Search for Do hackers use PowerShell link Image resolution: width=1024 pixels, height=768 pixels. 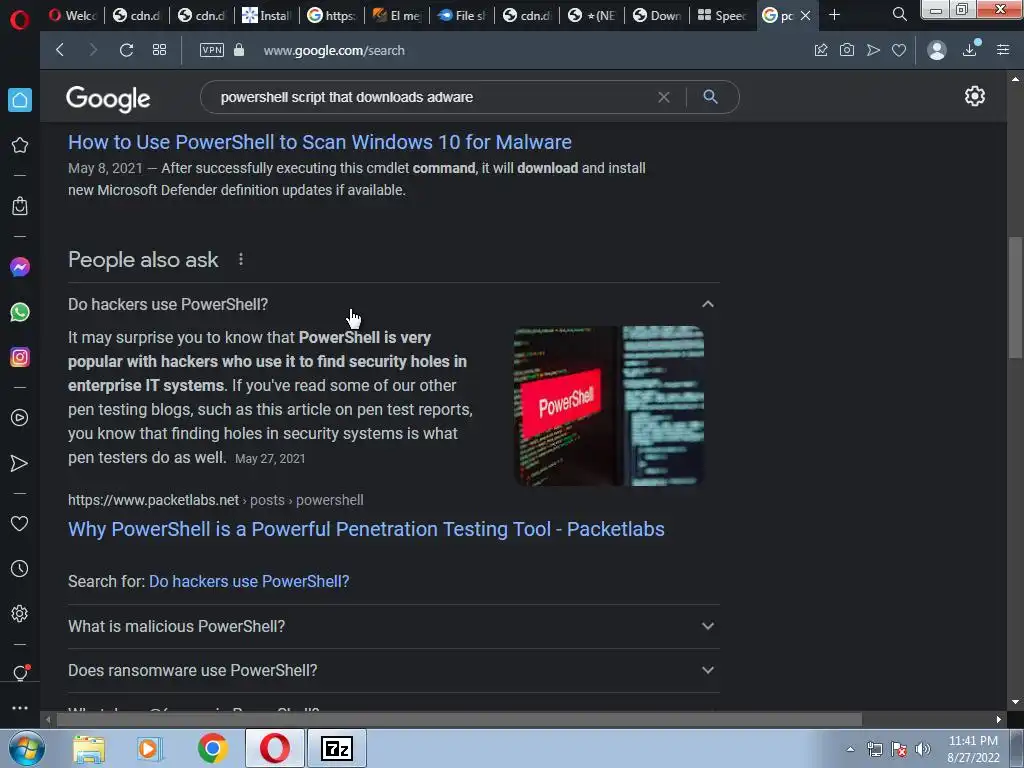[x=249, y=581]
